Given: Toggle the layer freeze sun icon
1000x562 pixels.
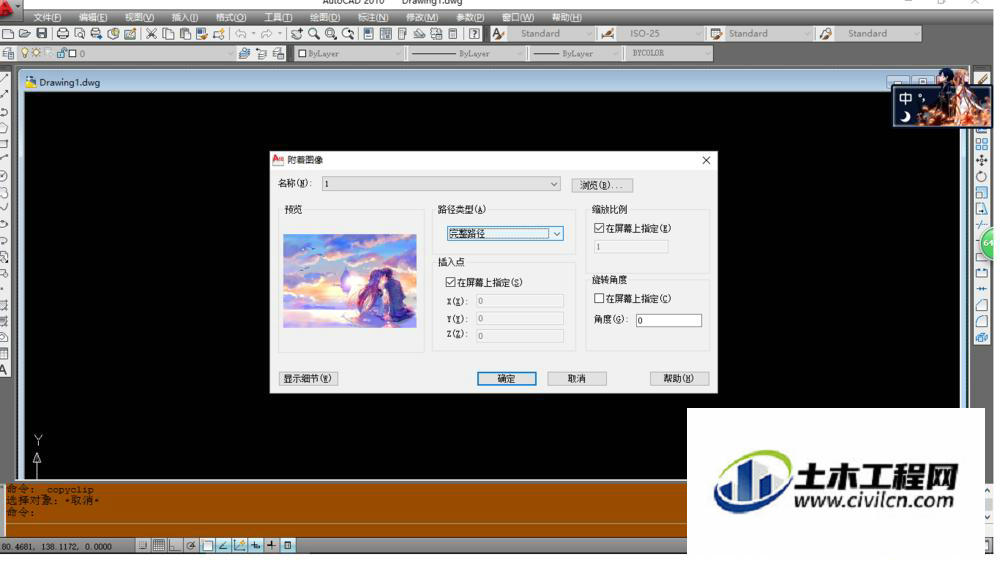Looking at the screenshot, I should [x=36, y=54].
